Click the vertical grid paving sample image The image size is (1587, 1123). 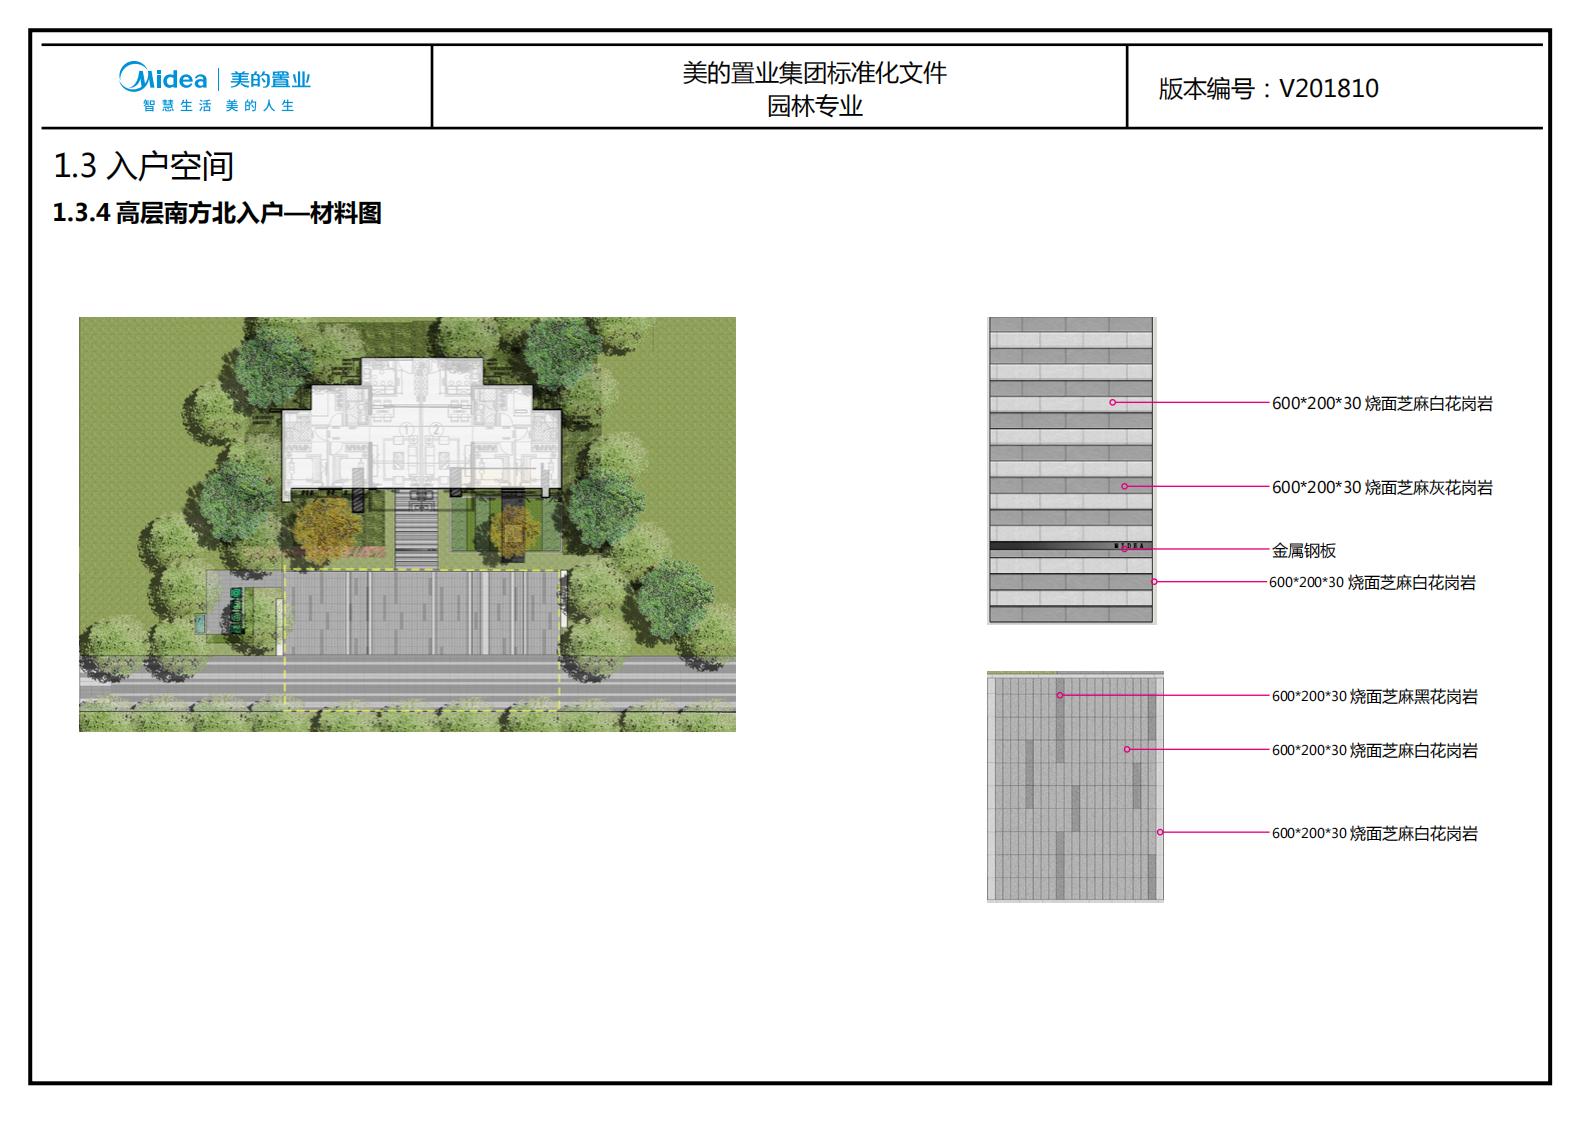(1075, 787)
